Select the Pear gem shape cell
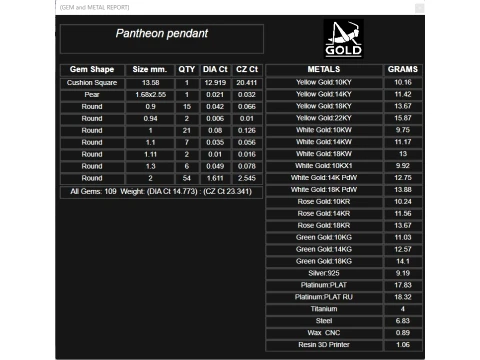The height and width of the screenshot is (360, 480). pyautogui.click(x=92, y=95)
